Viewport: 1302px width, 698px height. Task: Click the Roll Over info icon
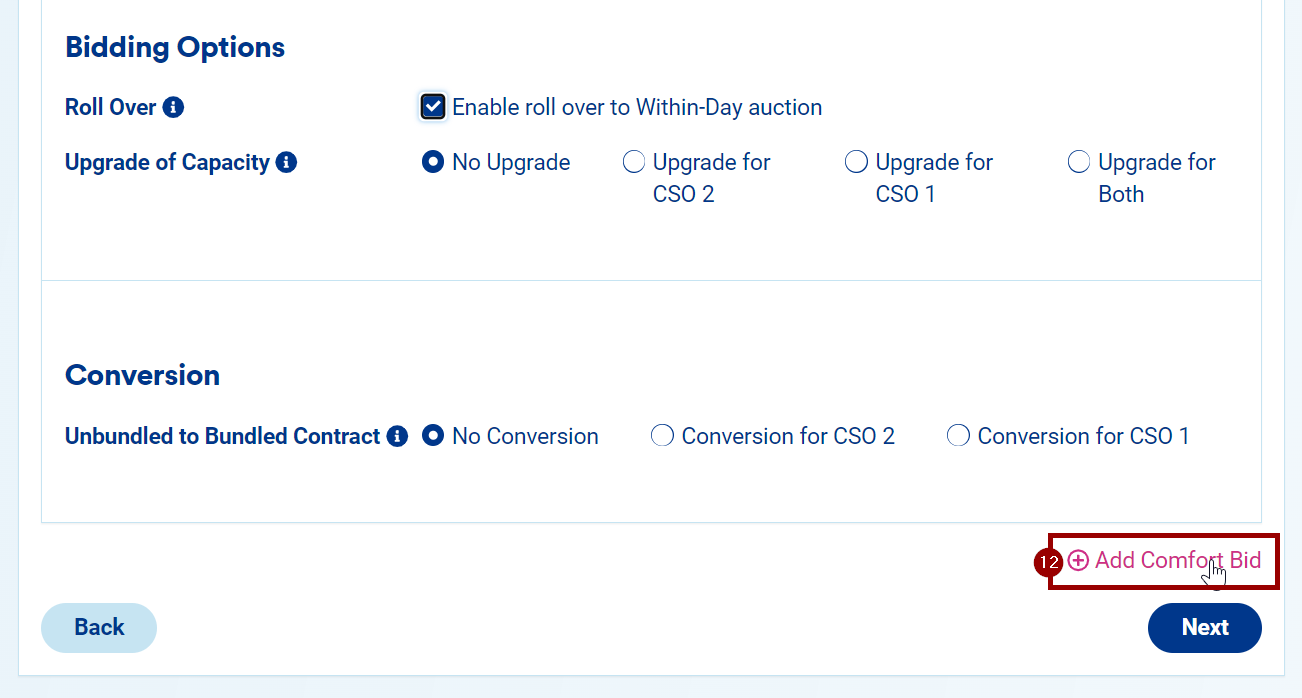pos(173,107)
